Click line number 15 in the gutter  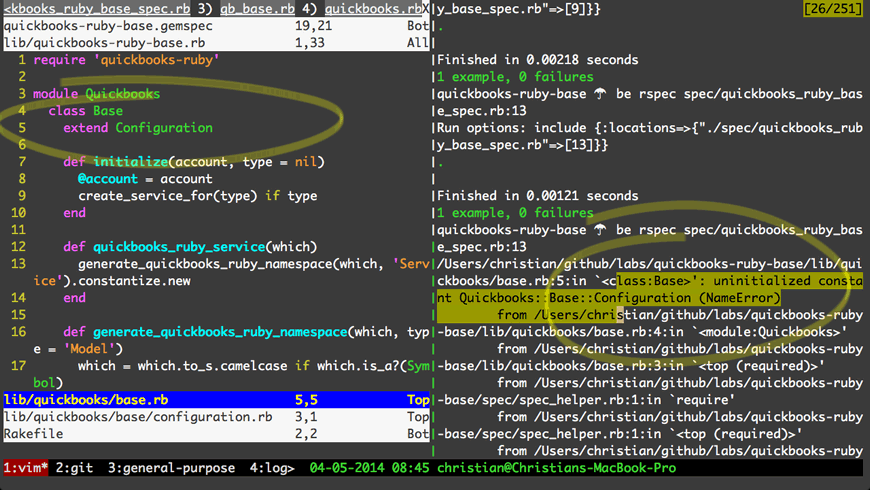tap(18, 315)
